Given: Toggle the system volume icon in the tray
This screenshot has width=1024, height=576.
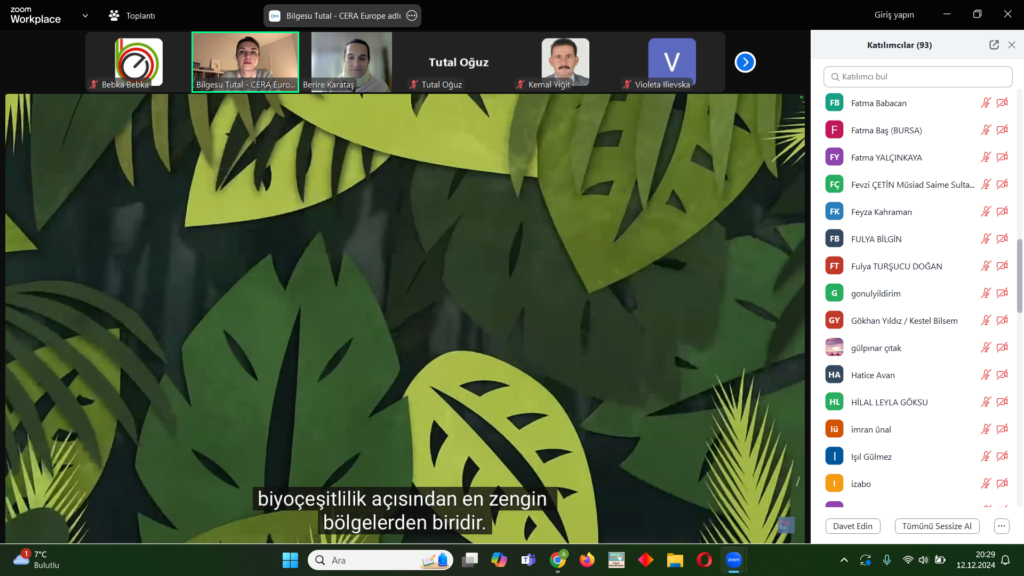Looking at the screenshot, I should (x=926, y=560).
